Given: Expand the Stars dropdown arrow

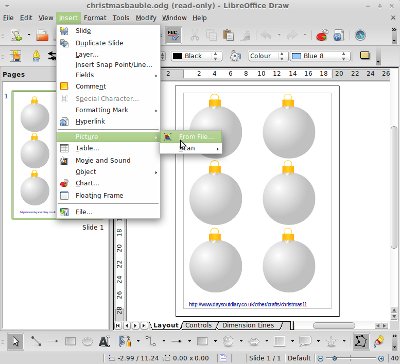Looking at the screenshot, I should point(344,341).
